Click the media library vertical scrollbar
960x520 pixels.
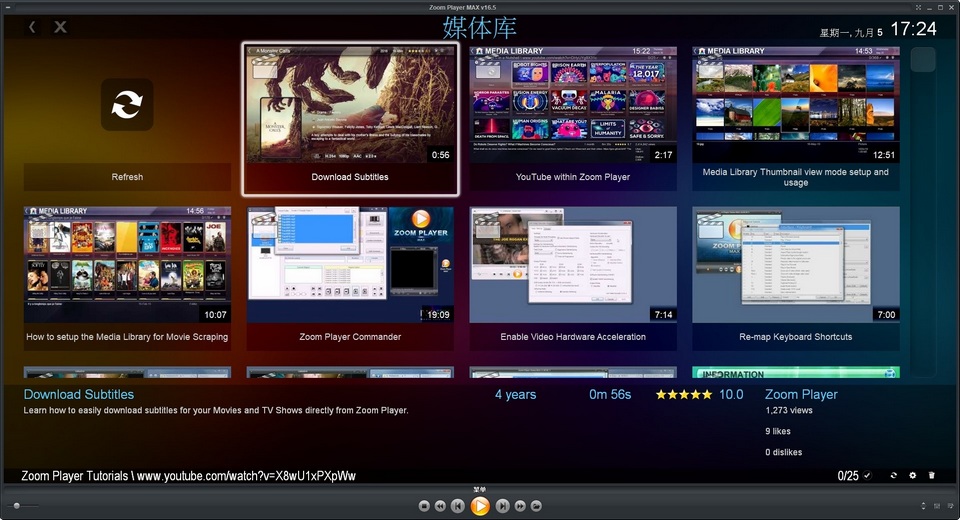pyautogui.click(x=922, y=200)
